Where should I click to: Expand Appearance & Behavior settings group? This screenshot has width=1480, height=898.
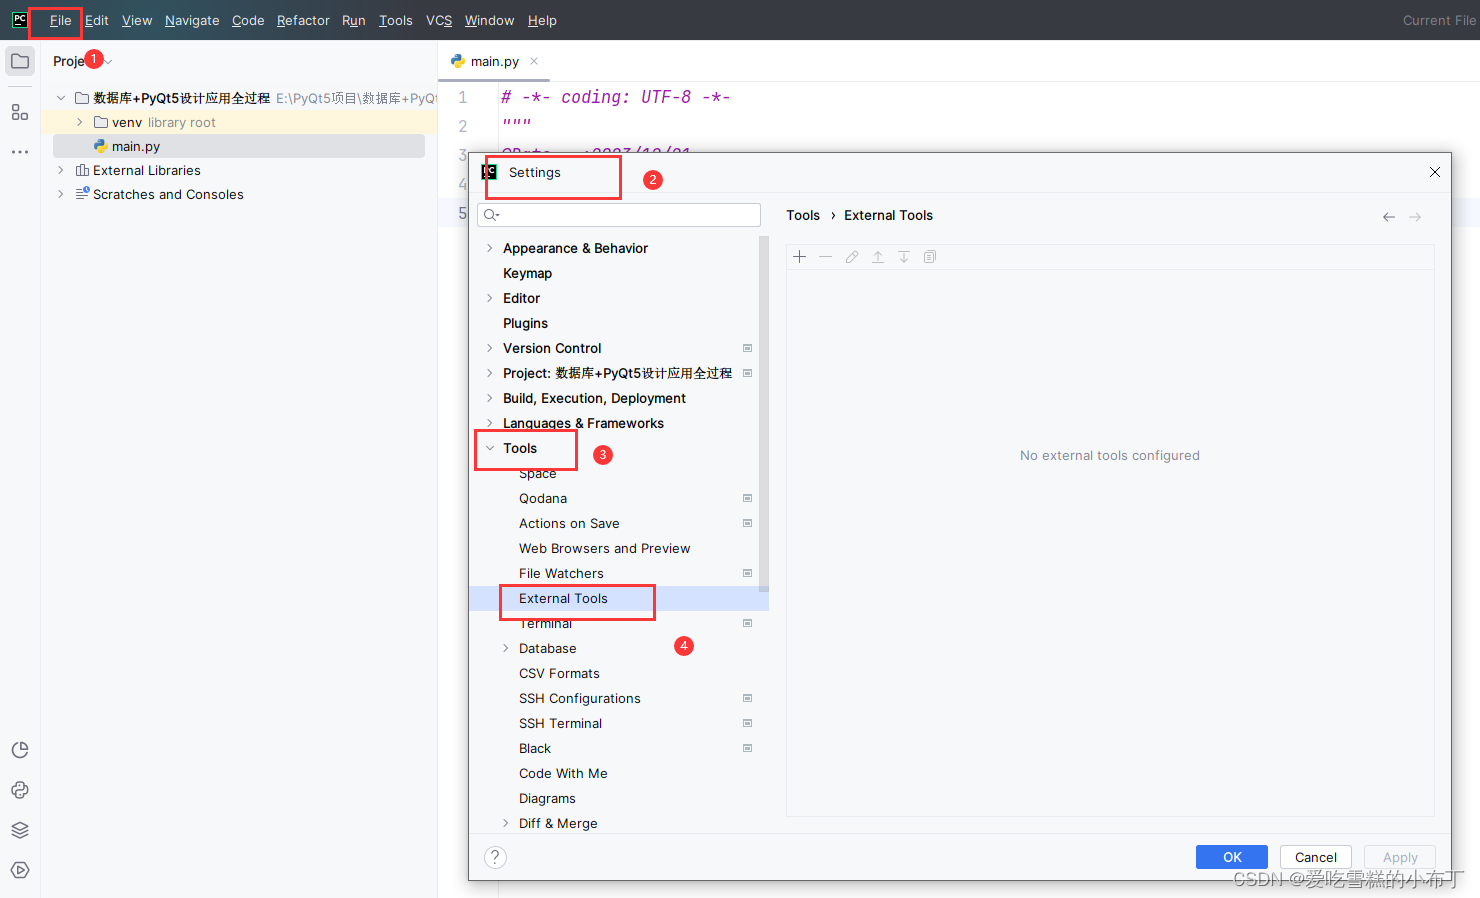tap(489, 248)
